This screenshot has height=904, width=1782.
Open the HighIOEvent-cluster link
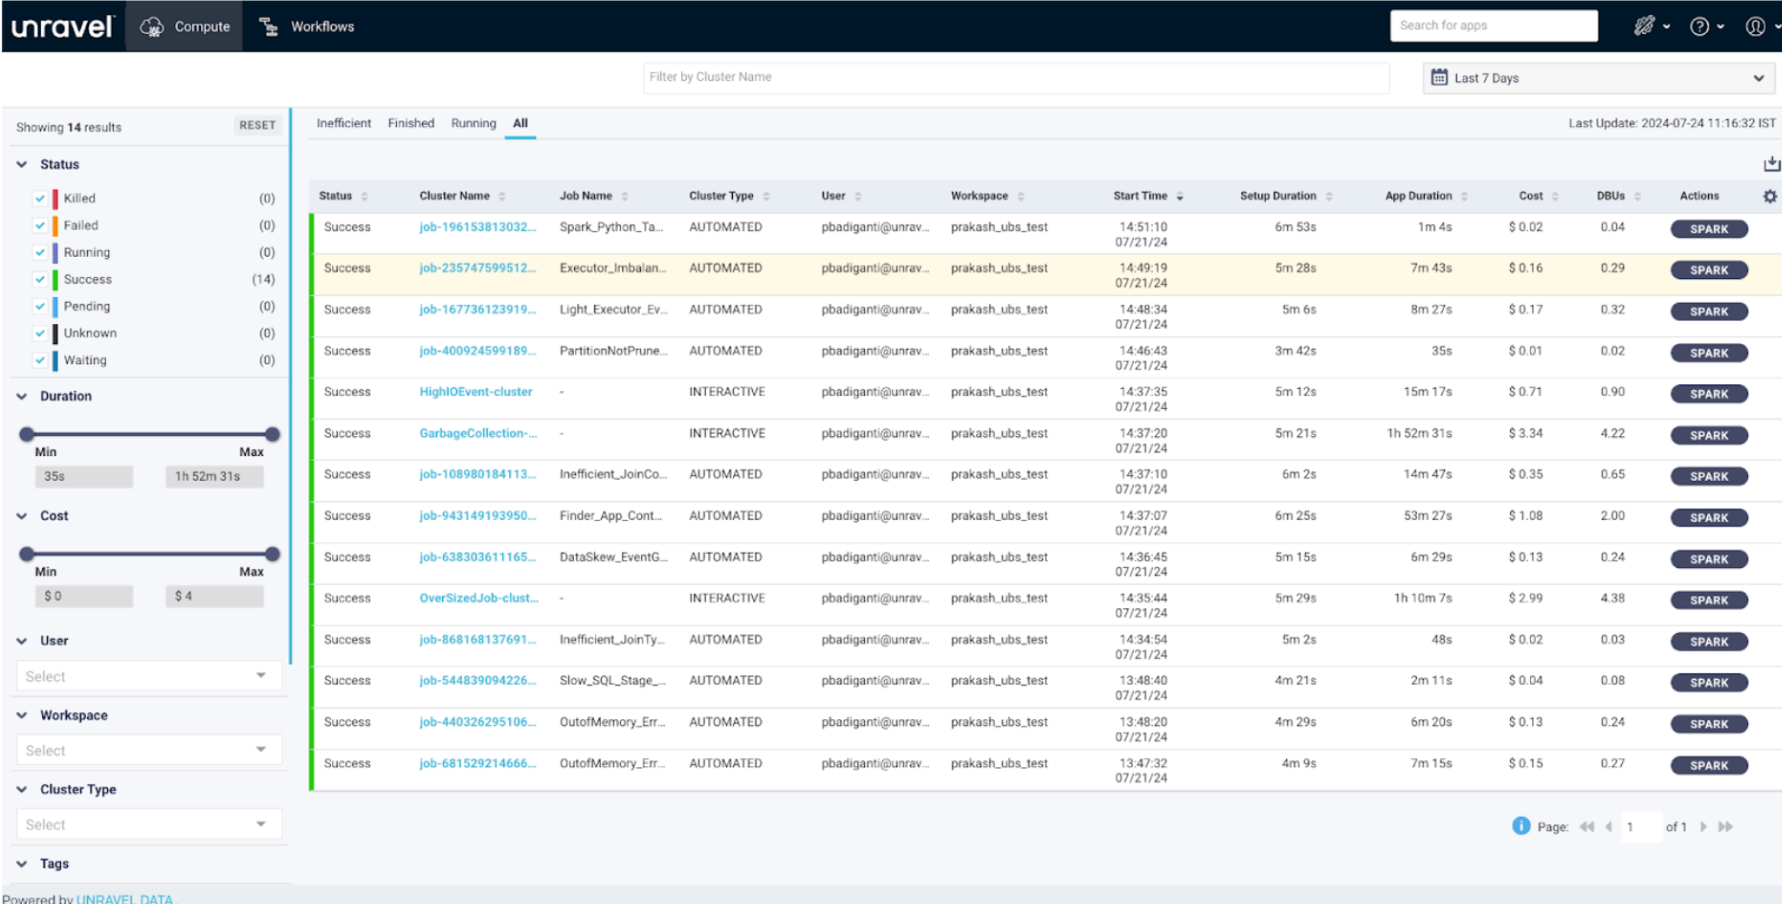(475, 392)
